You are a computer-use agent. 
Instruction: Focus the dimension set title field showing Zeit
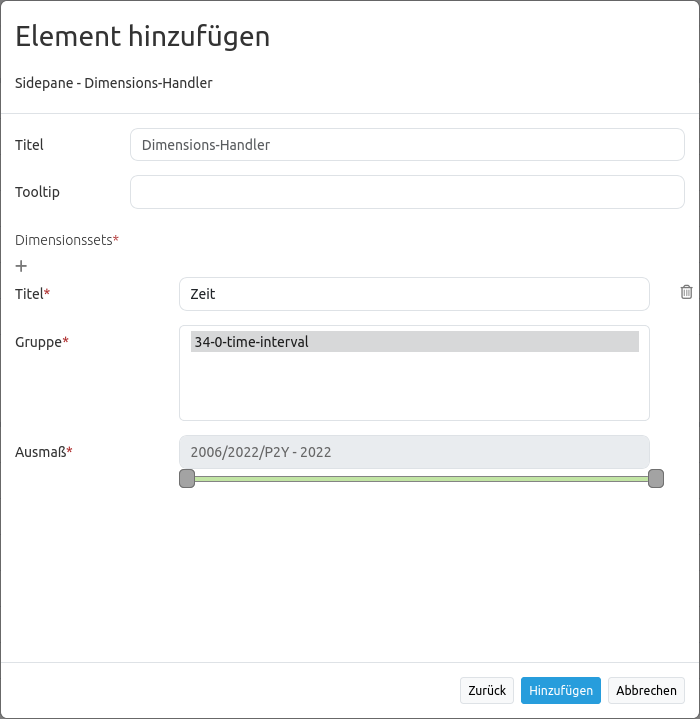[414, 294]
